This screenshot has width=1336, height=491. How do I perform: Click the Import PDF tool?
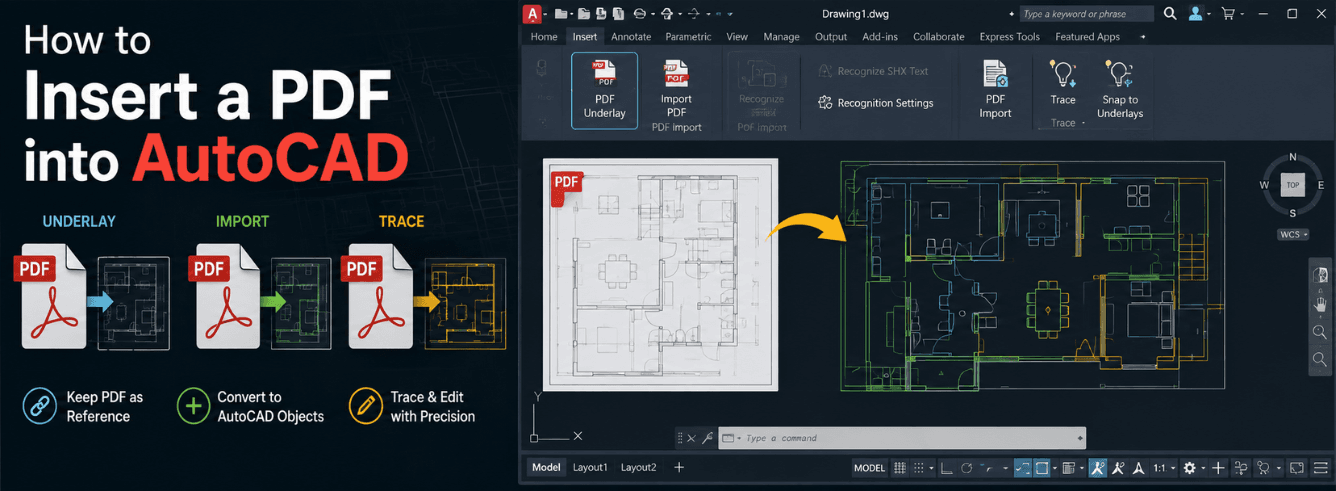point(676,90)
